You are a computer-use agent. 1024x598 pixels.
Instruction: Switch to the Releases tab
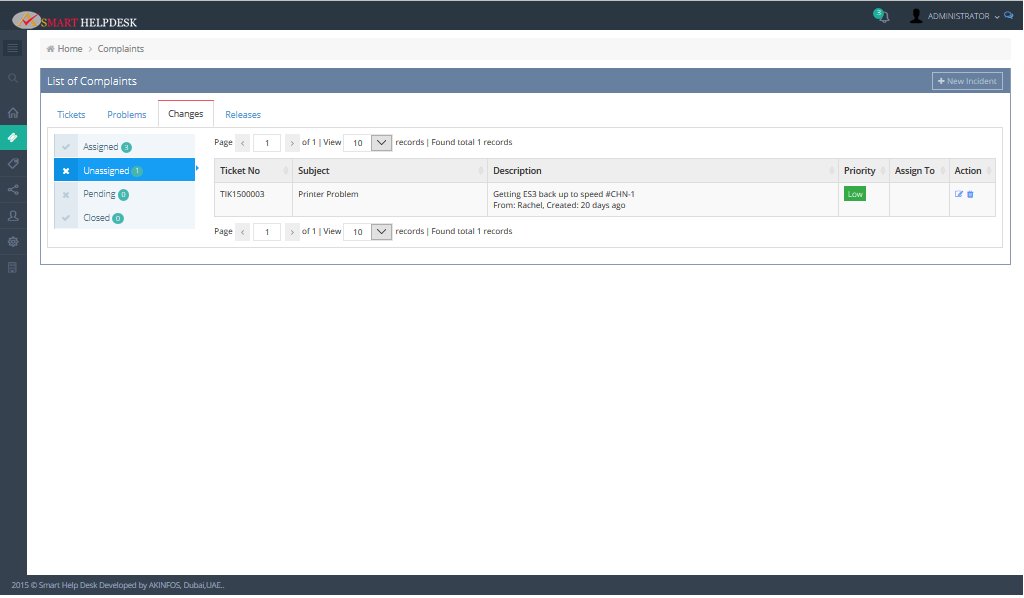(x=243, y=115)
